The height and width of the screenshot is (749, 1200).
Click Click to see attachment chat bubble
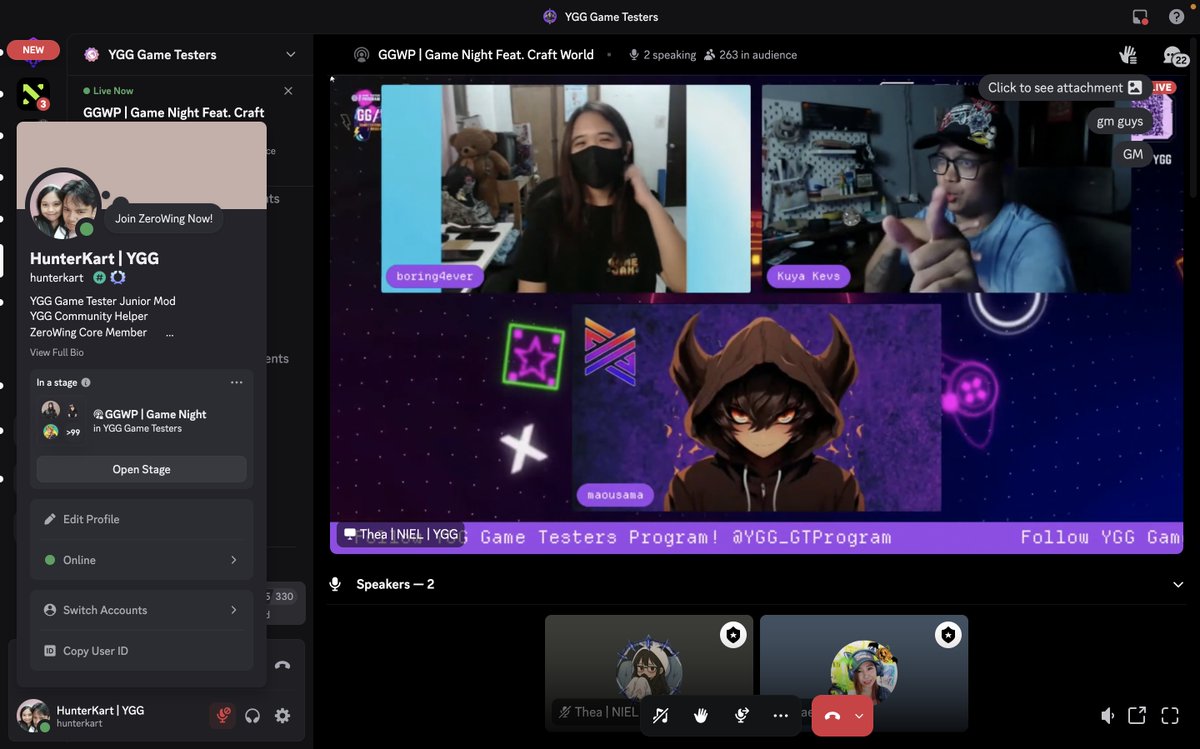click(1064, 88)
